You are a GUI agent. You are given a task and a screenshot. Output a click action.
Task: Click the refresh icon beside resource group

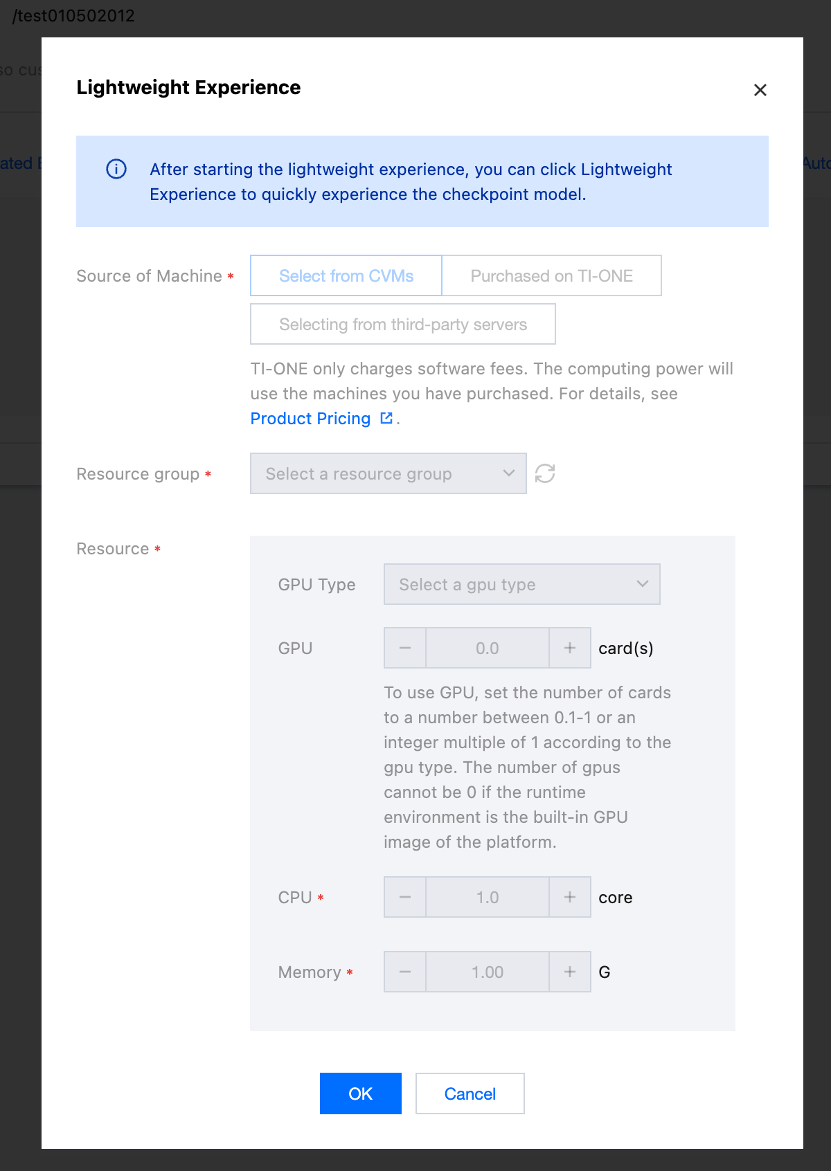[545, 474]
